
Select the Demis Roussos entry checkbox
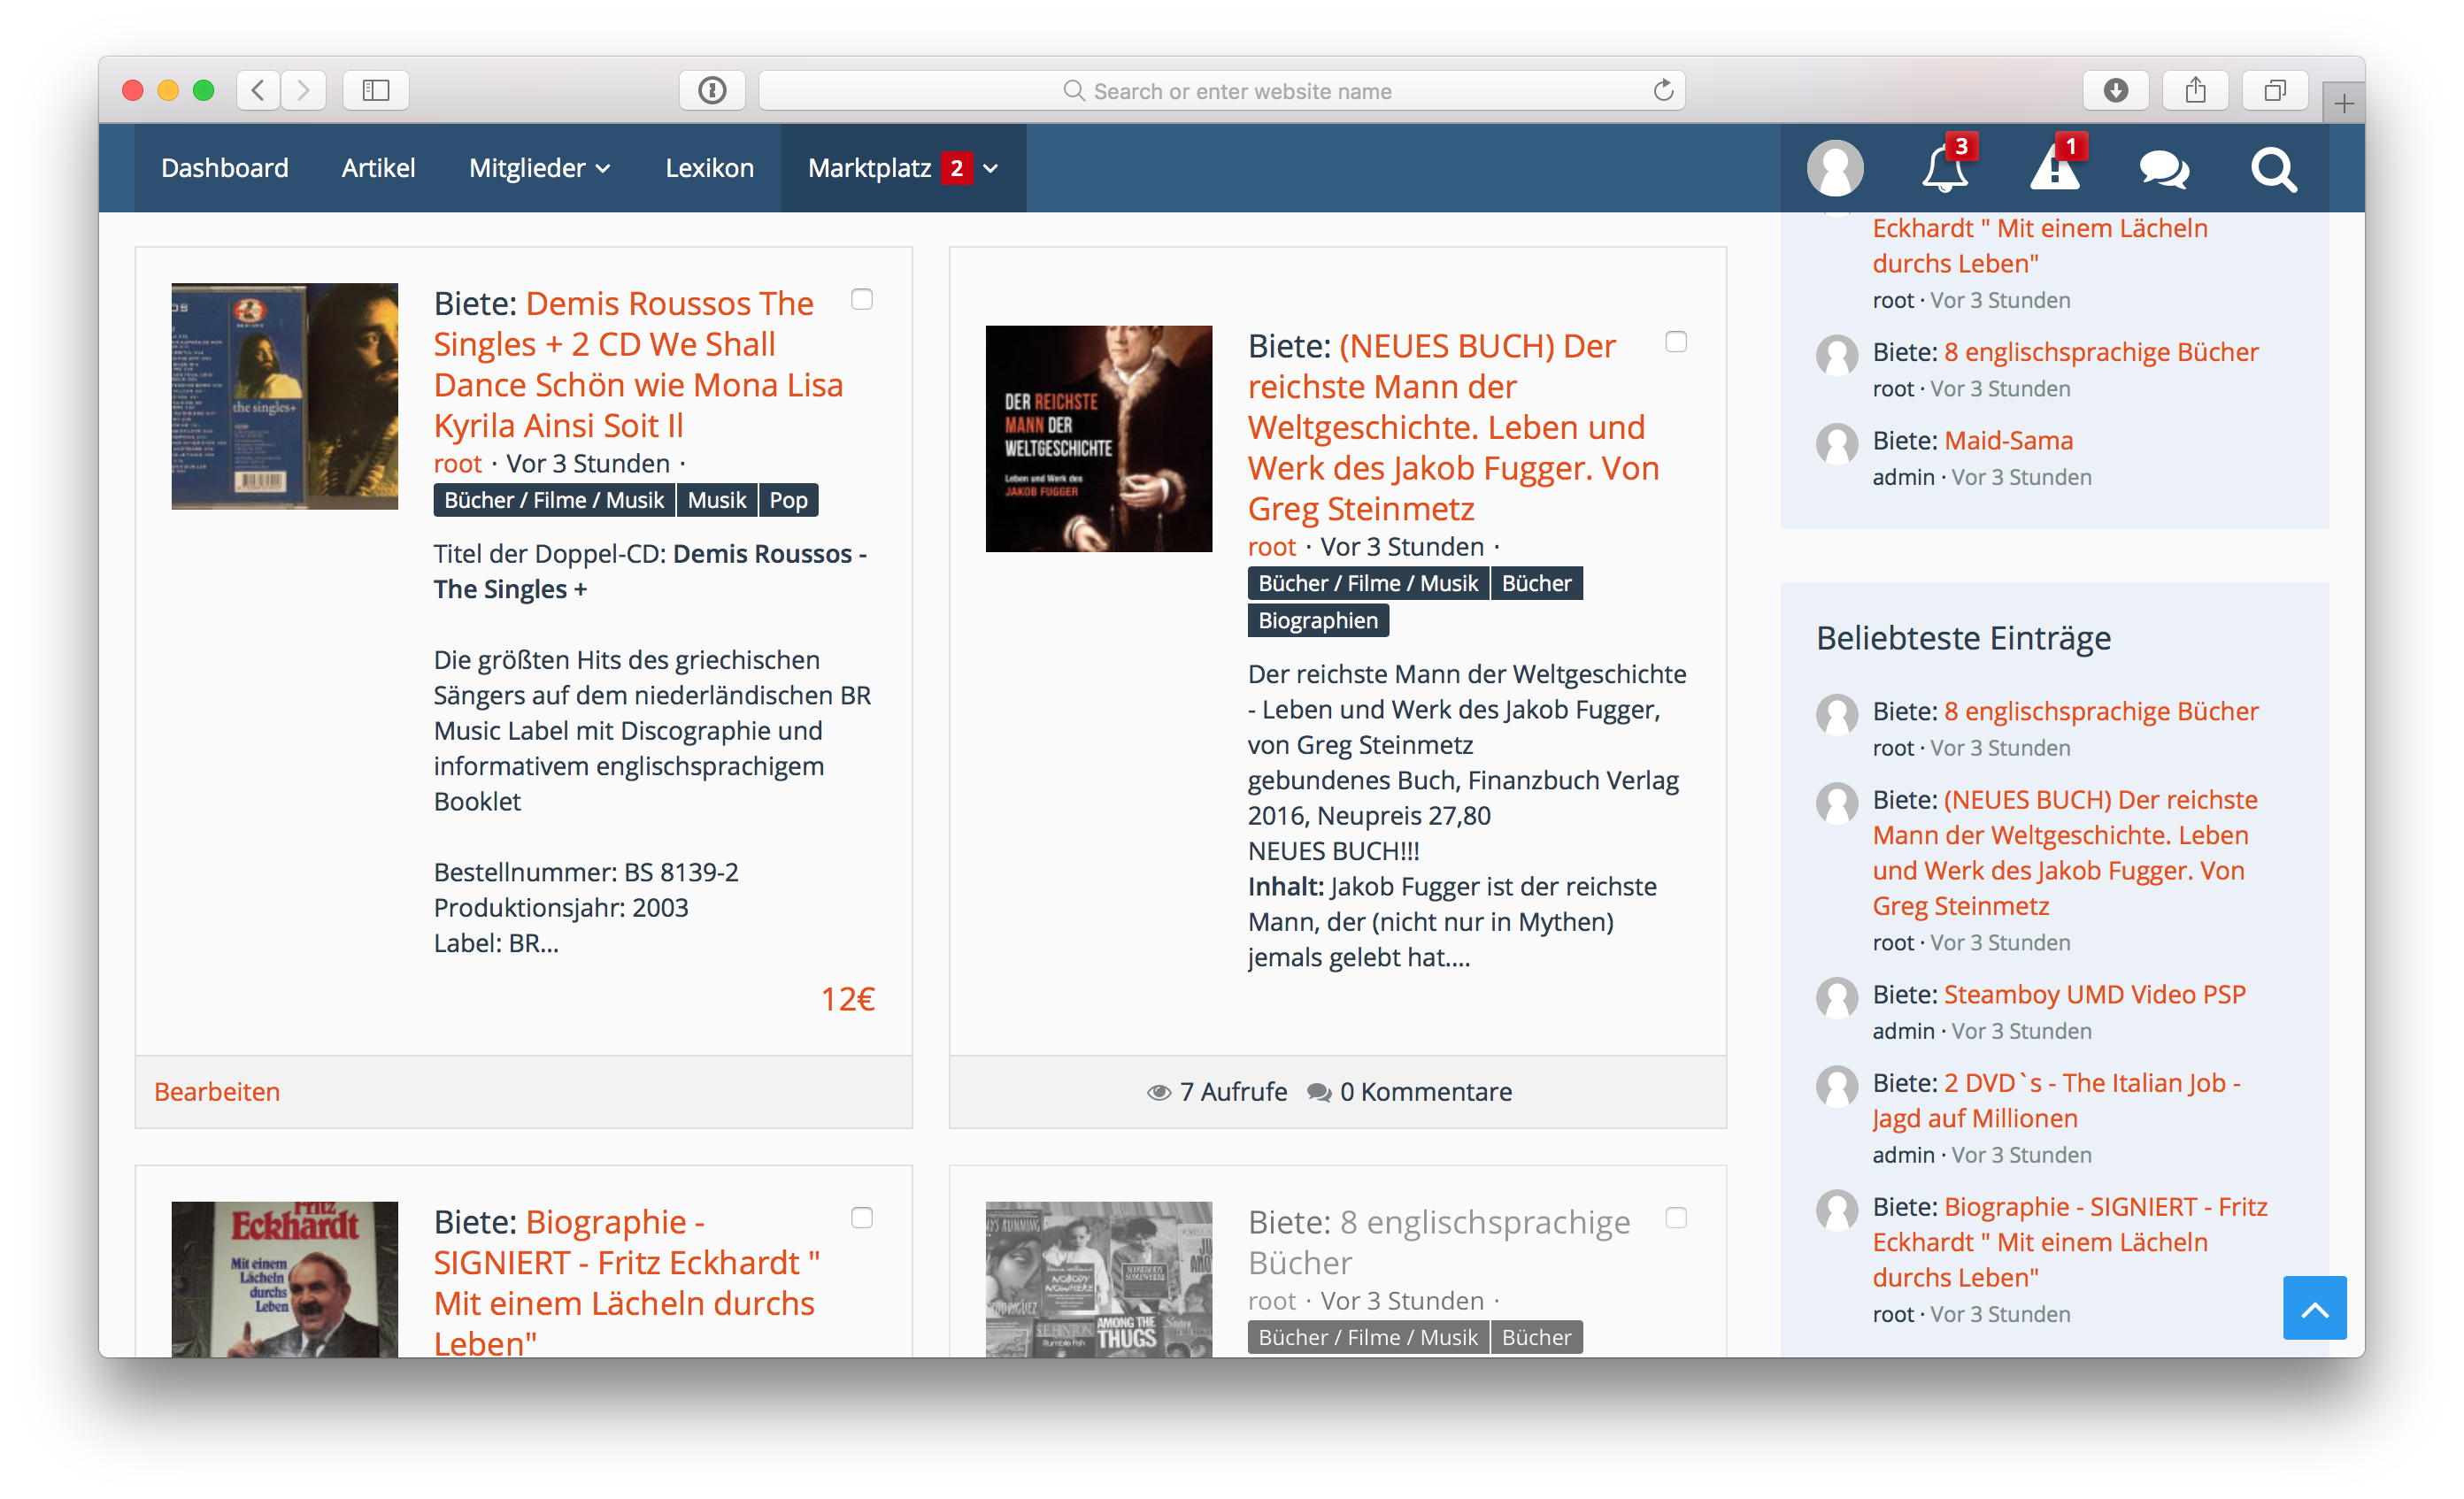(861, 299)
